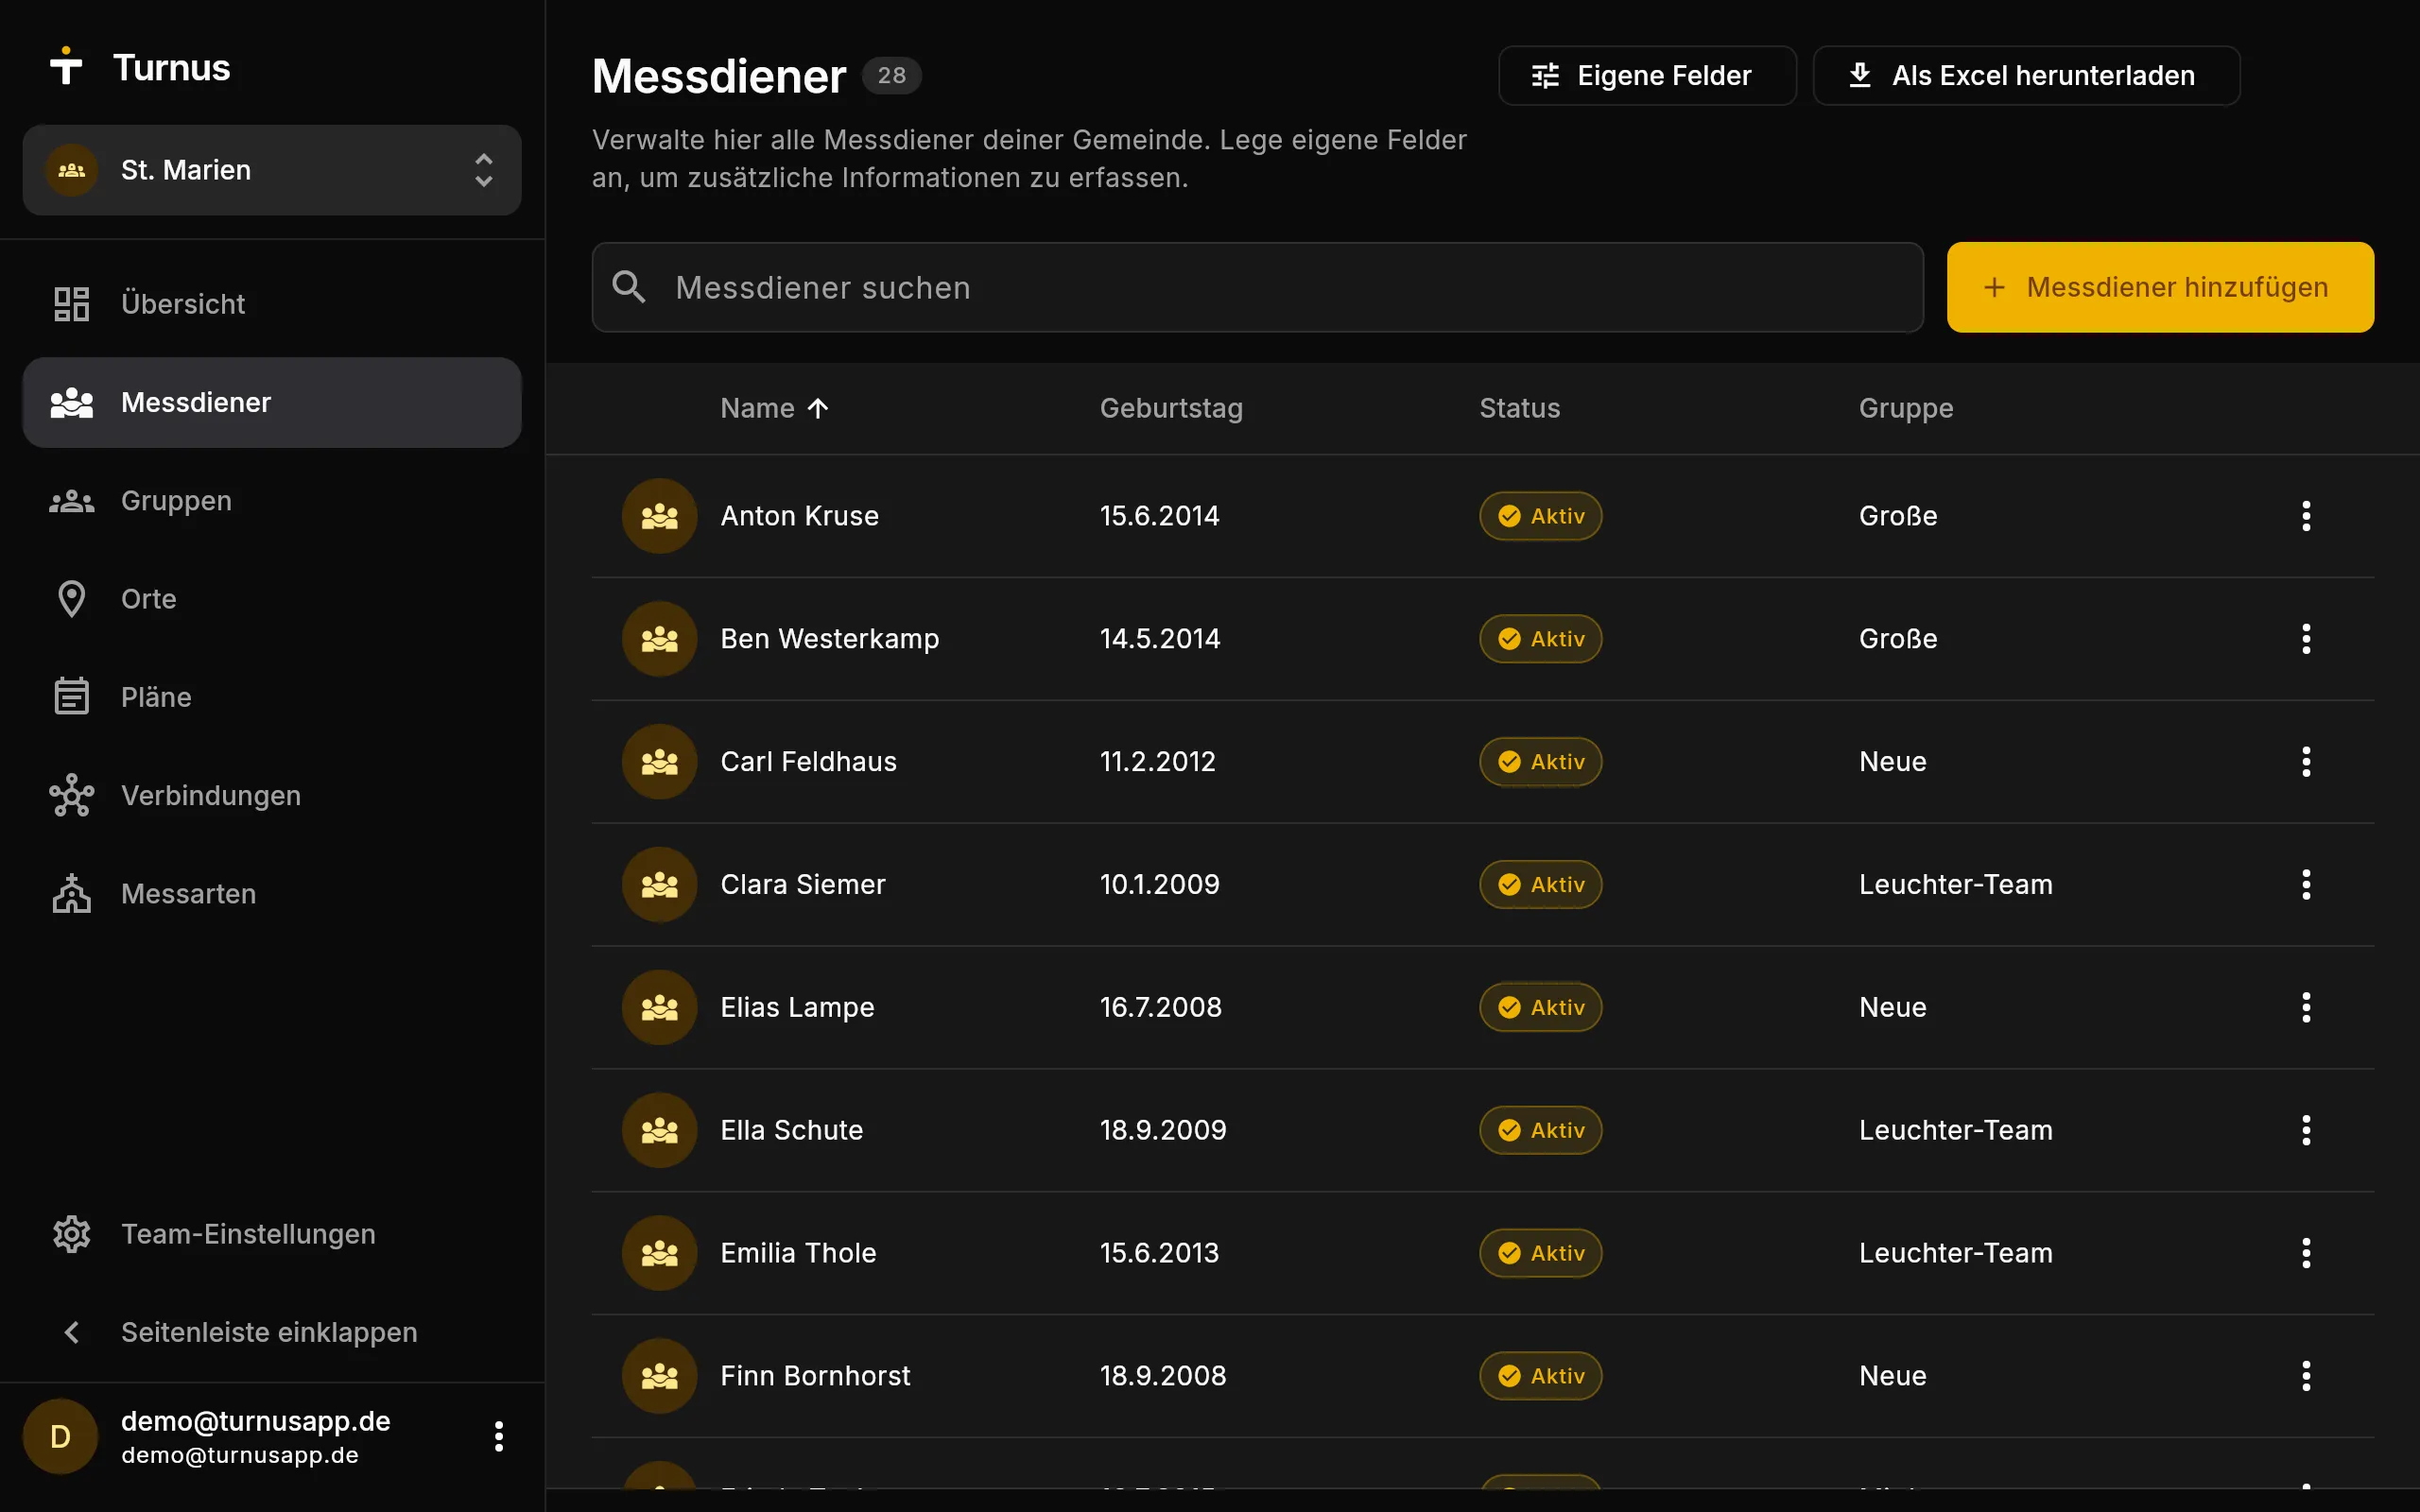Open Pläne from the sidebar
Screen dimensions: 2420x1512
[272, 697]
